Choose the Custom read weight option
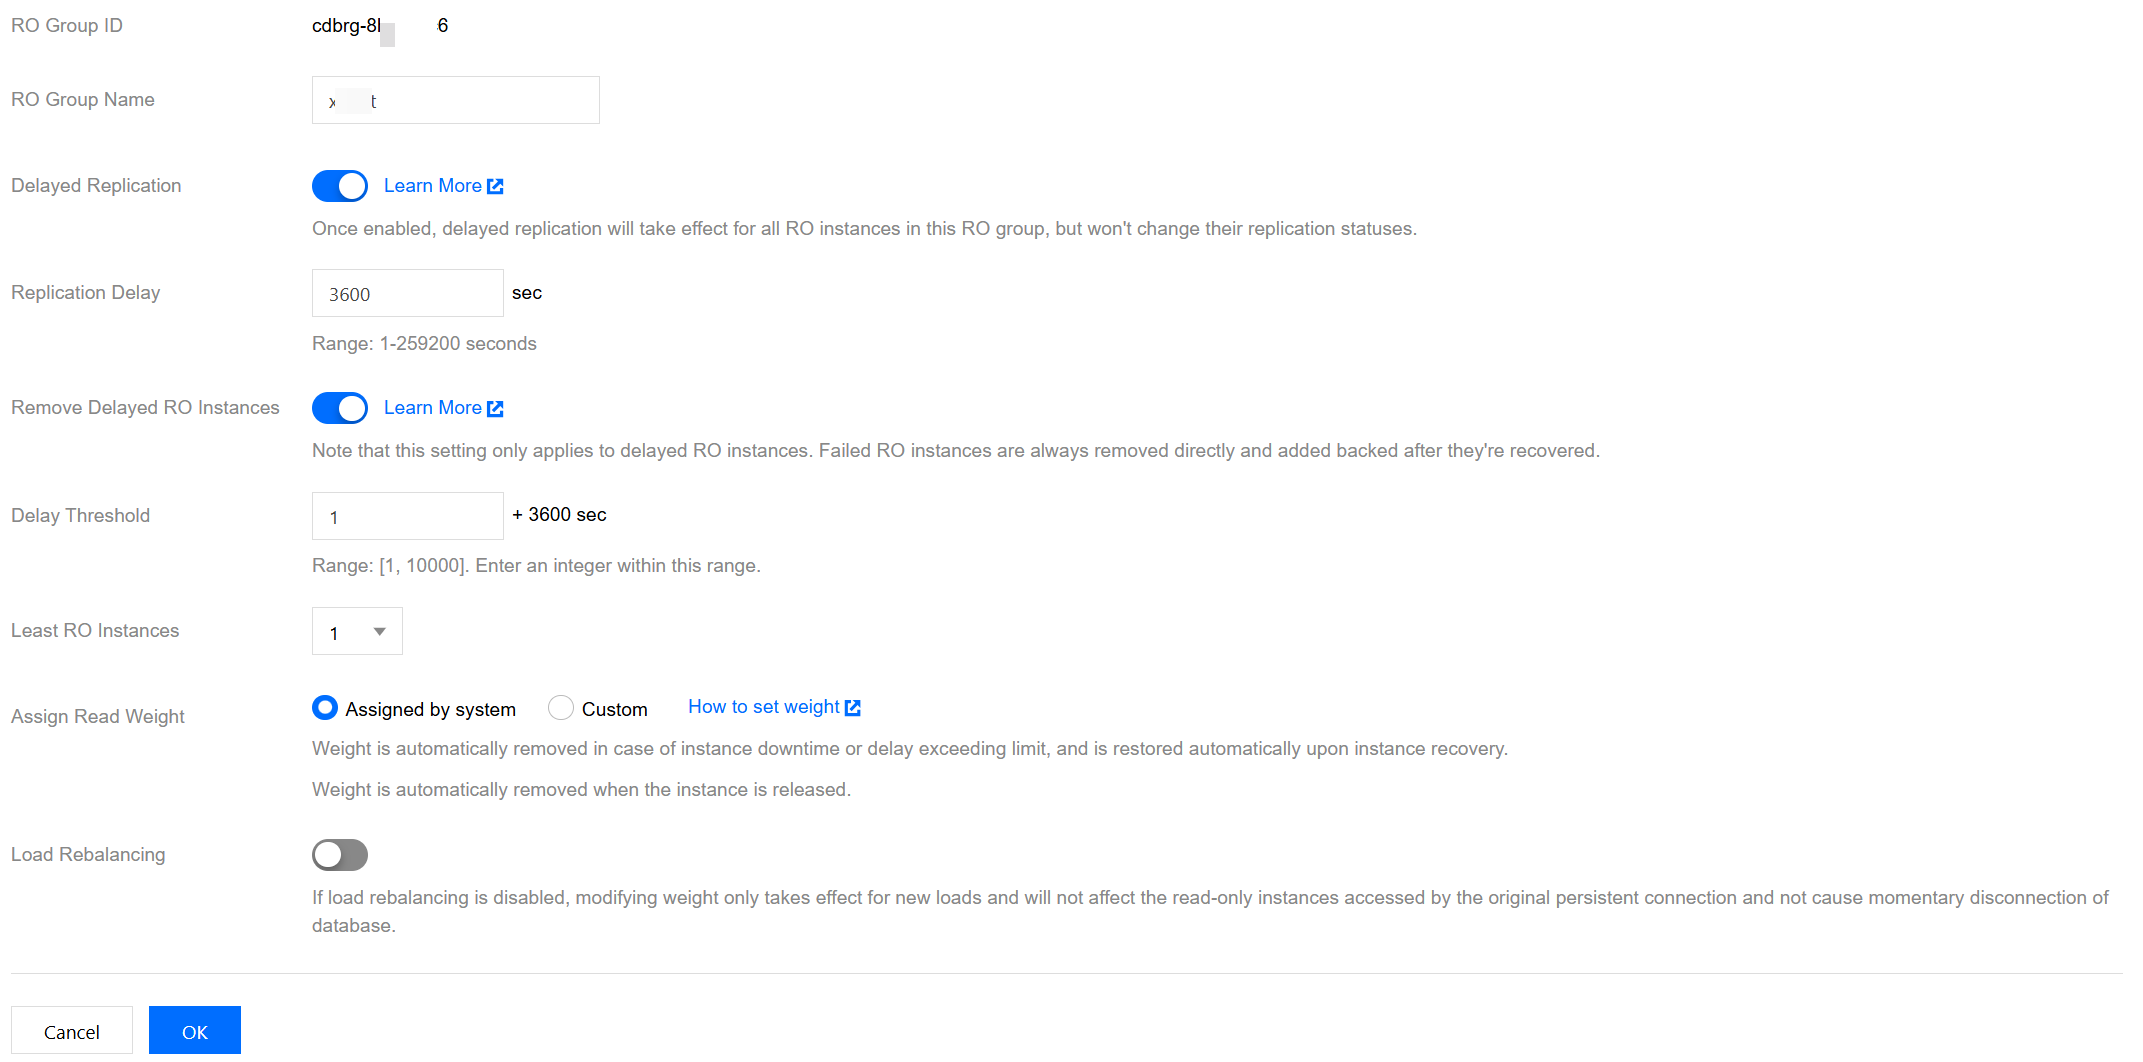2143x1062 pixels. pos(561,708)
